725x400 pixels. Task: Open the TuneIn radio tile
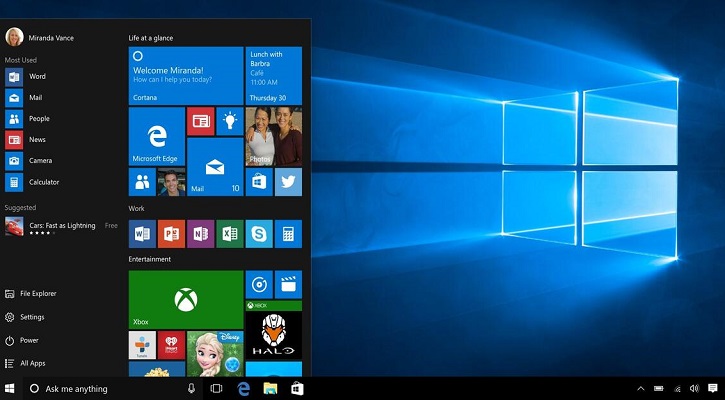[142, 345]
